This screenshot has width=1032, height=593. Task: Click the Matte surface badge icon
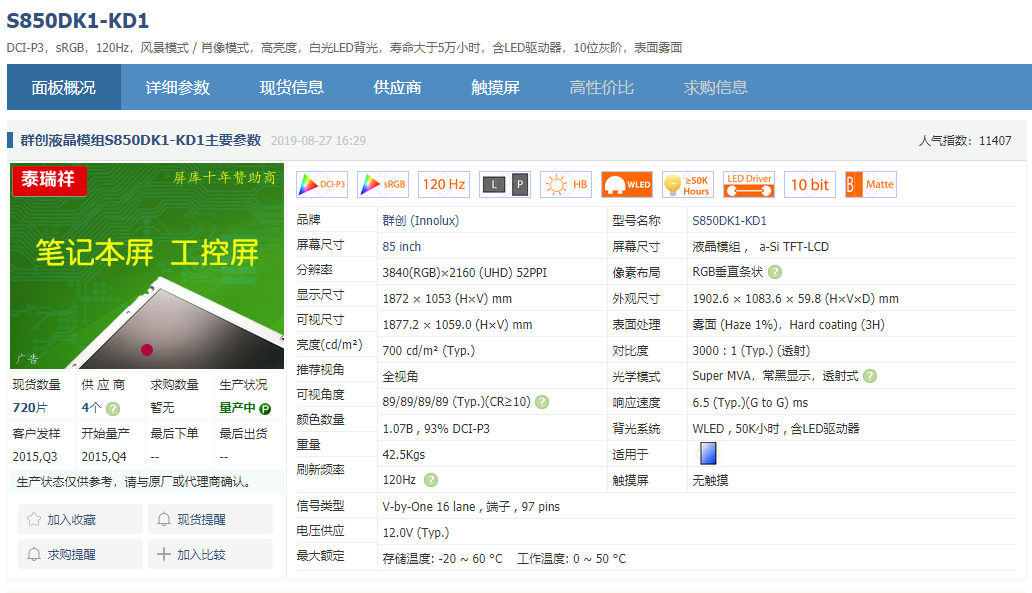(x=869, y=184)
